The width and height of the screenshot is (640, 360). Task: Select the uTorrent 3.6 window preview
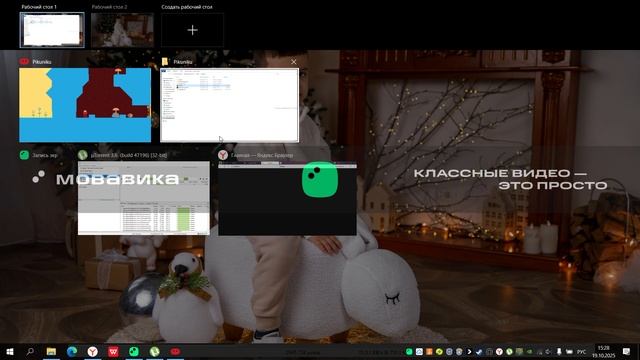144,198
